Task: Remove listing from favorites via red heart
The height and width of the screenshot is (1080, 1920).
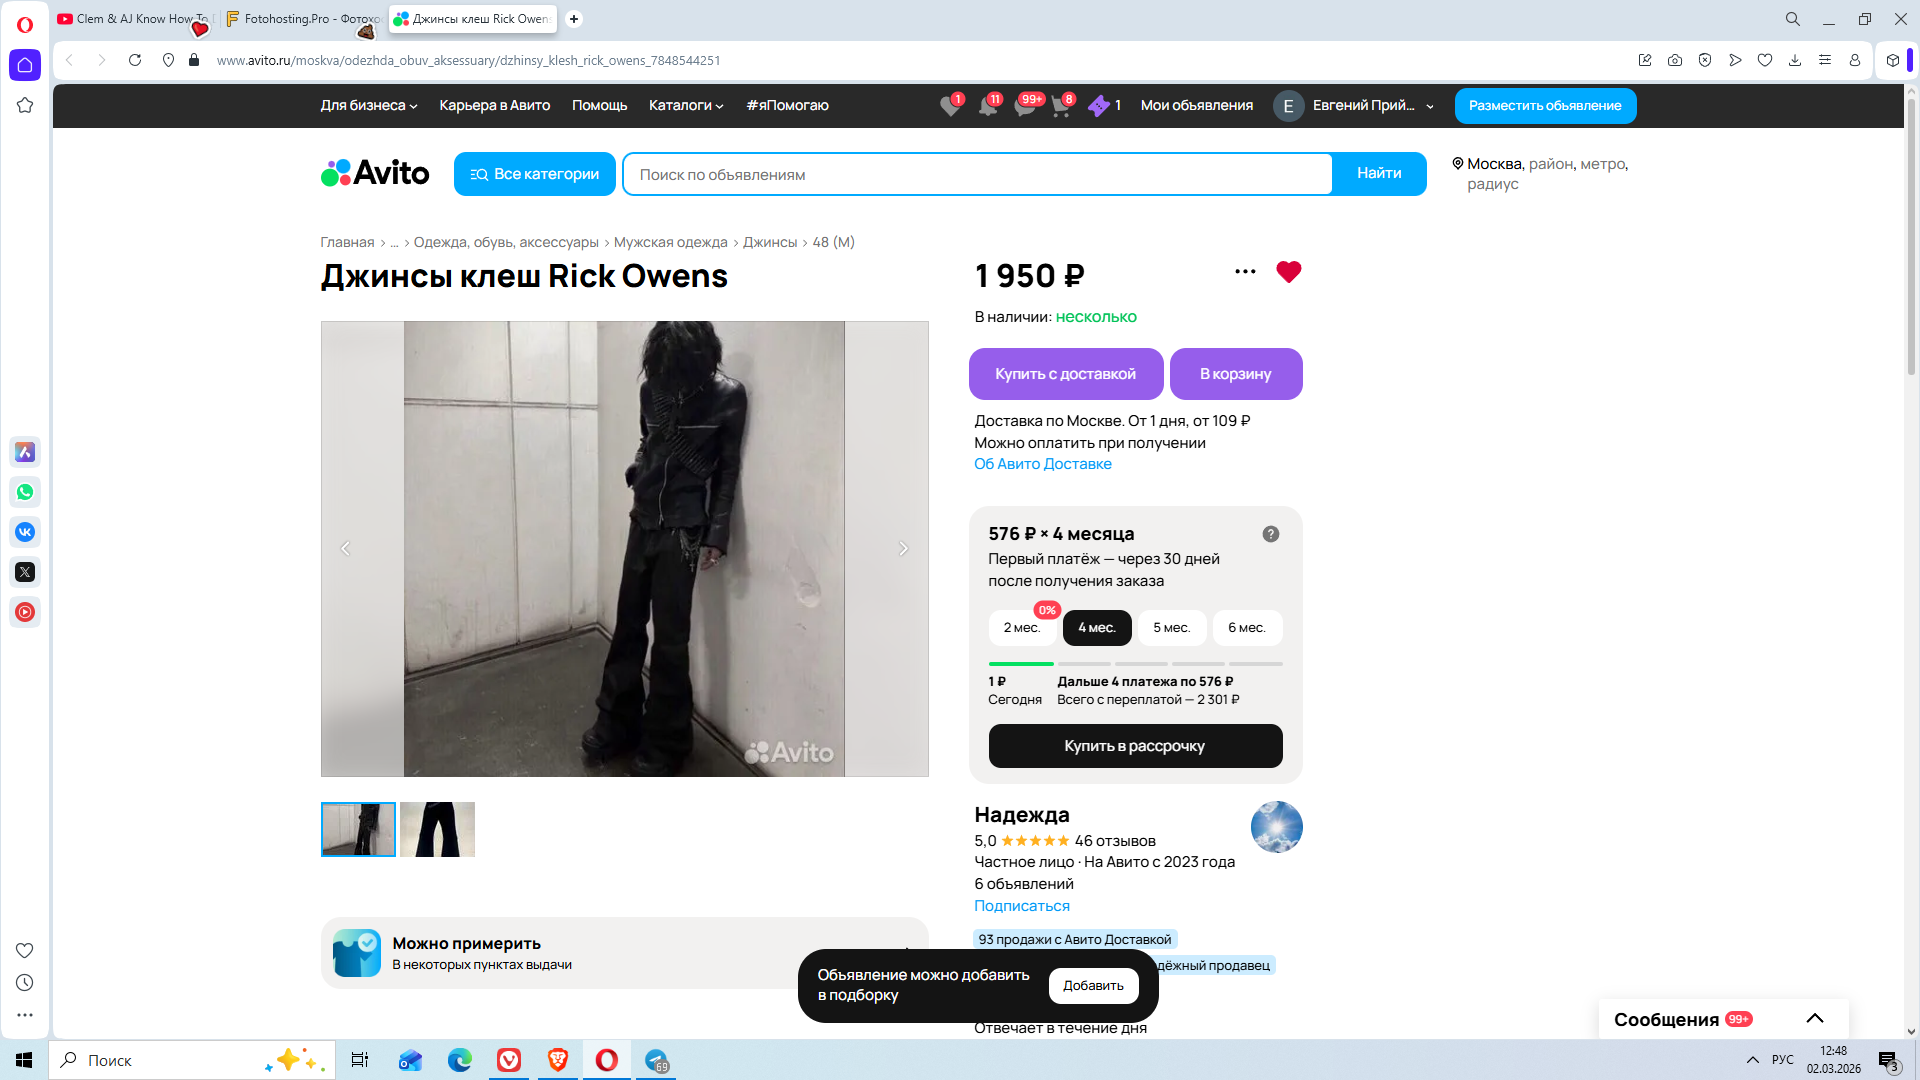Action: coord(1288,272)
